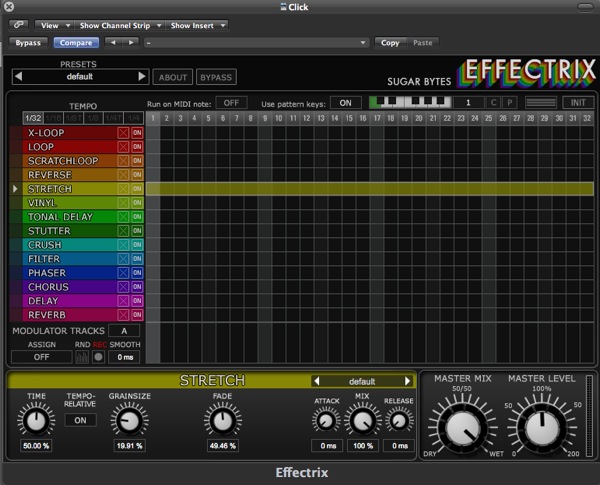Open the default presets name field
Image resolution: width=600 pixels, height=485 pixels.
click(x=80, y=77)
